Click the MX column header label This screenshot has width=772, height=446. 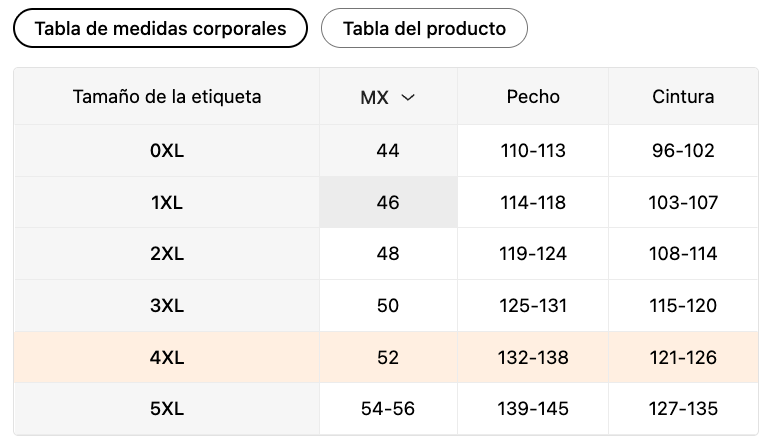[374, 97]
